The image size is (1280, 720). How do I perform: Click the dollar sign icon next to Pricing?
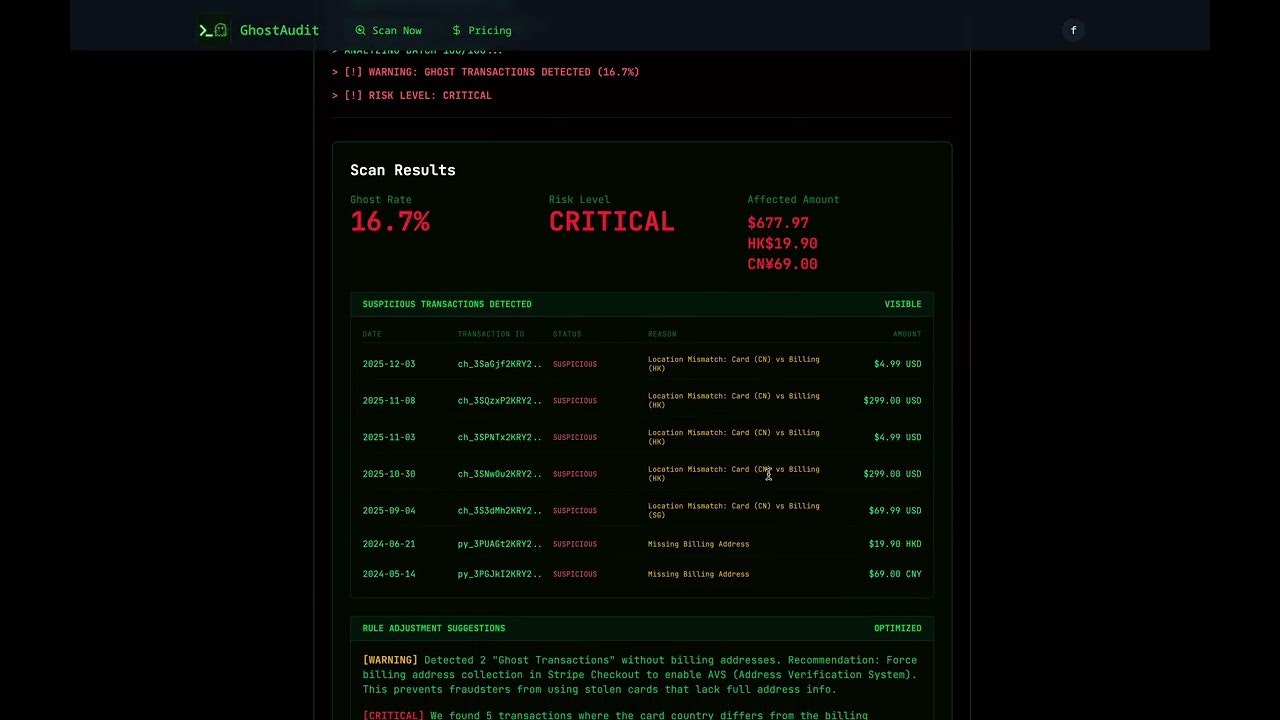click(x=455, y=31)
